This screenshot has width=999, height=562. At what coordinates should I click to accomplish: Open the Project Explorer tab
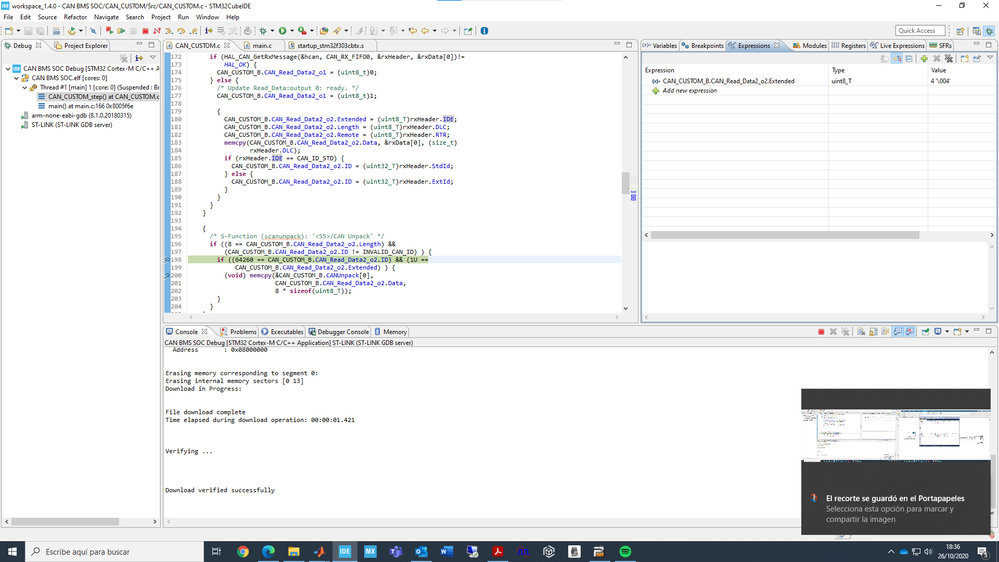point(82,46)
